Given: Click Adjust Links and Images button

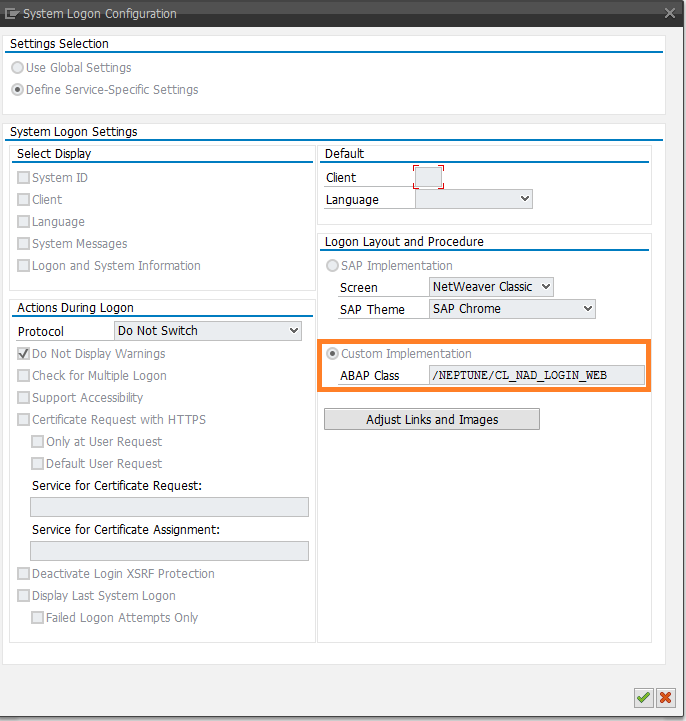Looking at the screenshot, I should [x=432, y=419].
